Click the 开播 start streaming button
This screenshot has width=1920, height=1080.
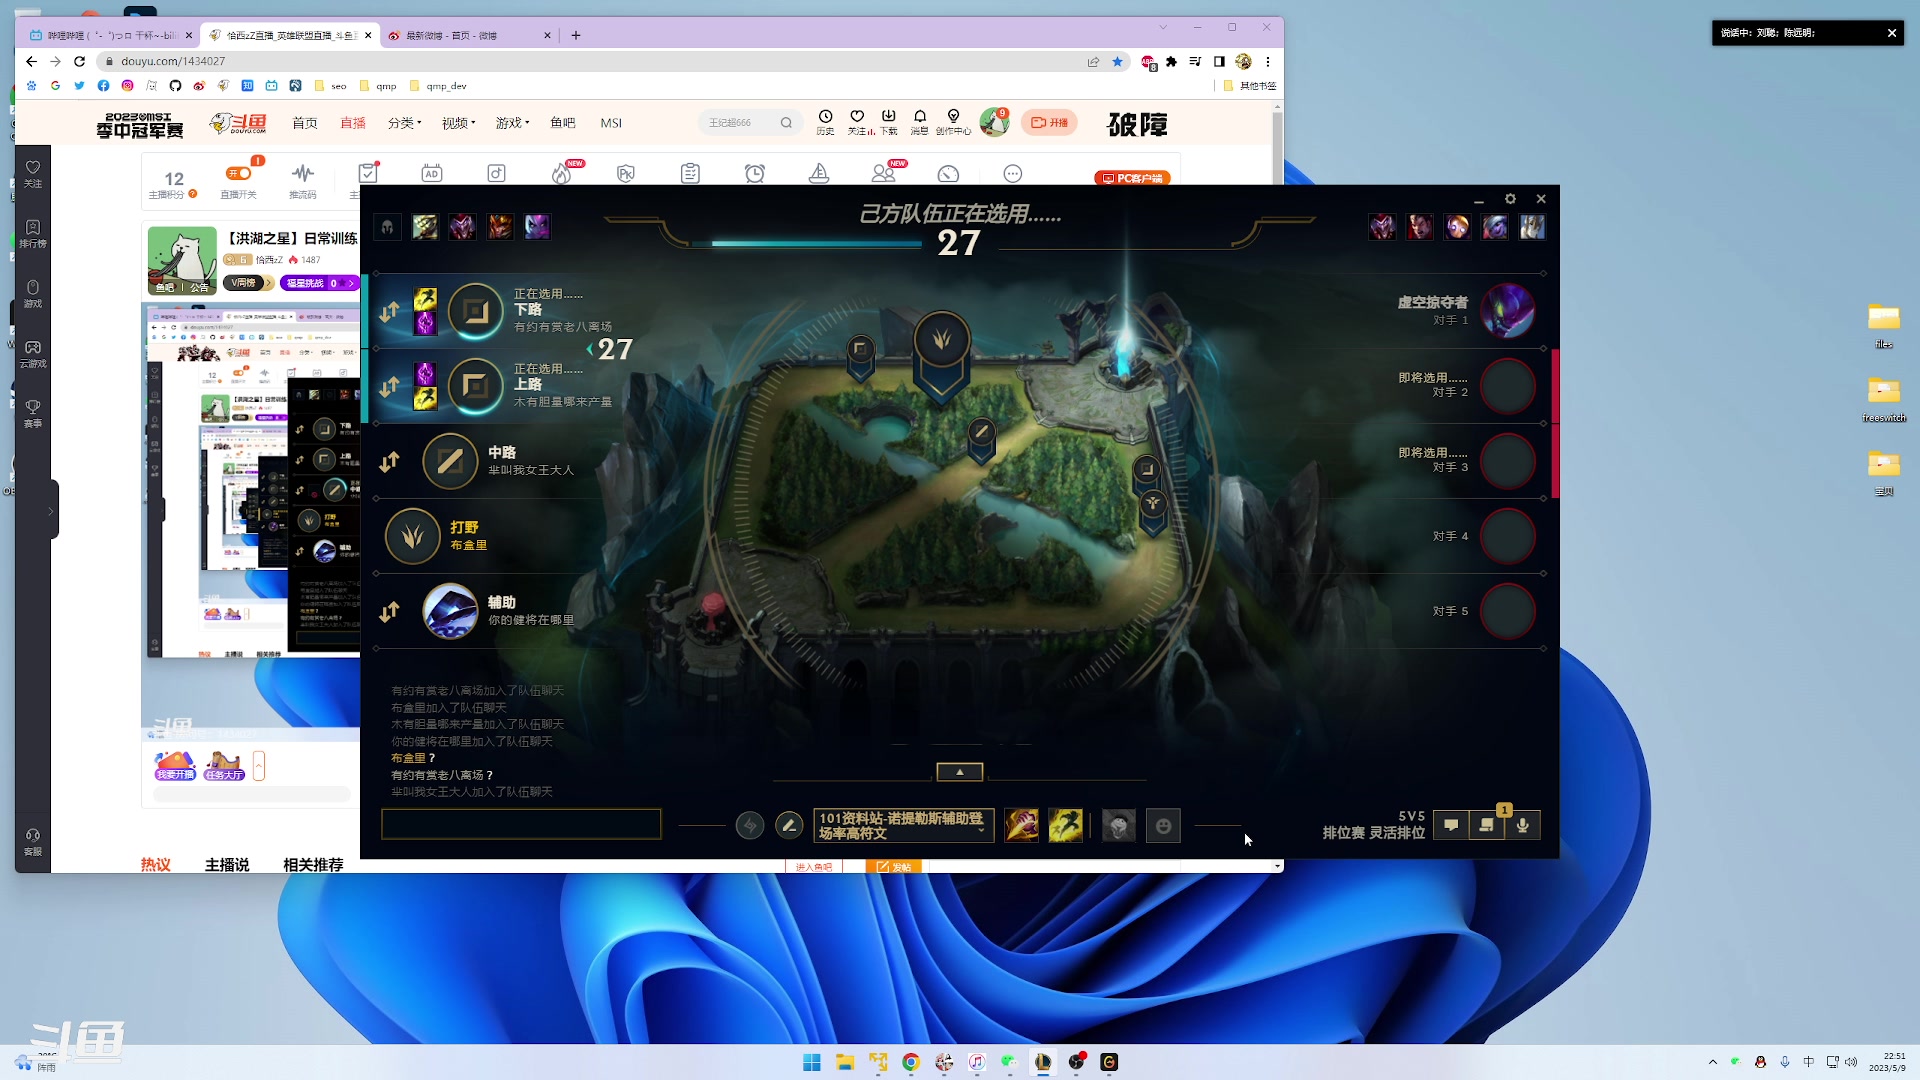point(1050,123)
